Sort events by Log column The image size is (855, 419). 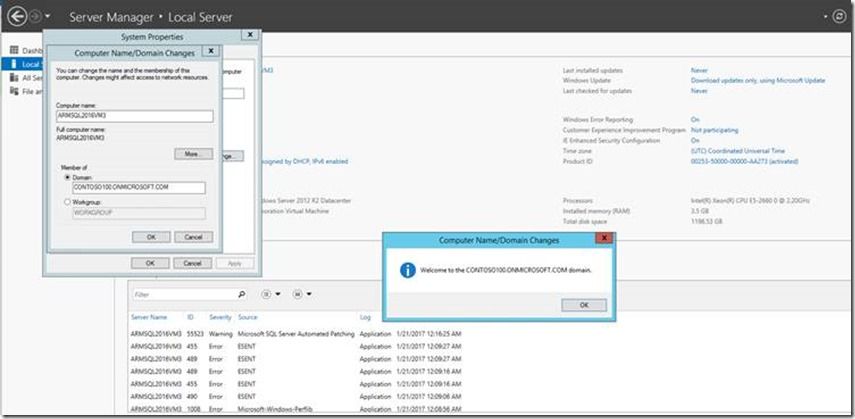pyautogui.click(x=365, y=317)
